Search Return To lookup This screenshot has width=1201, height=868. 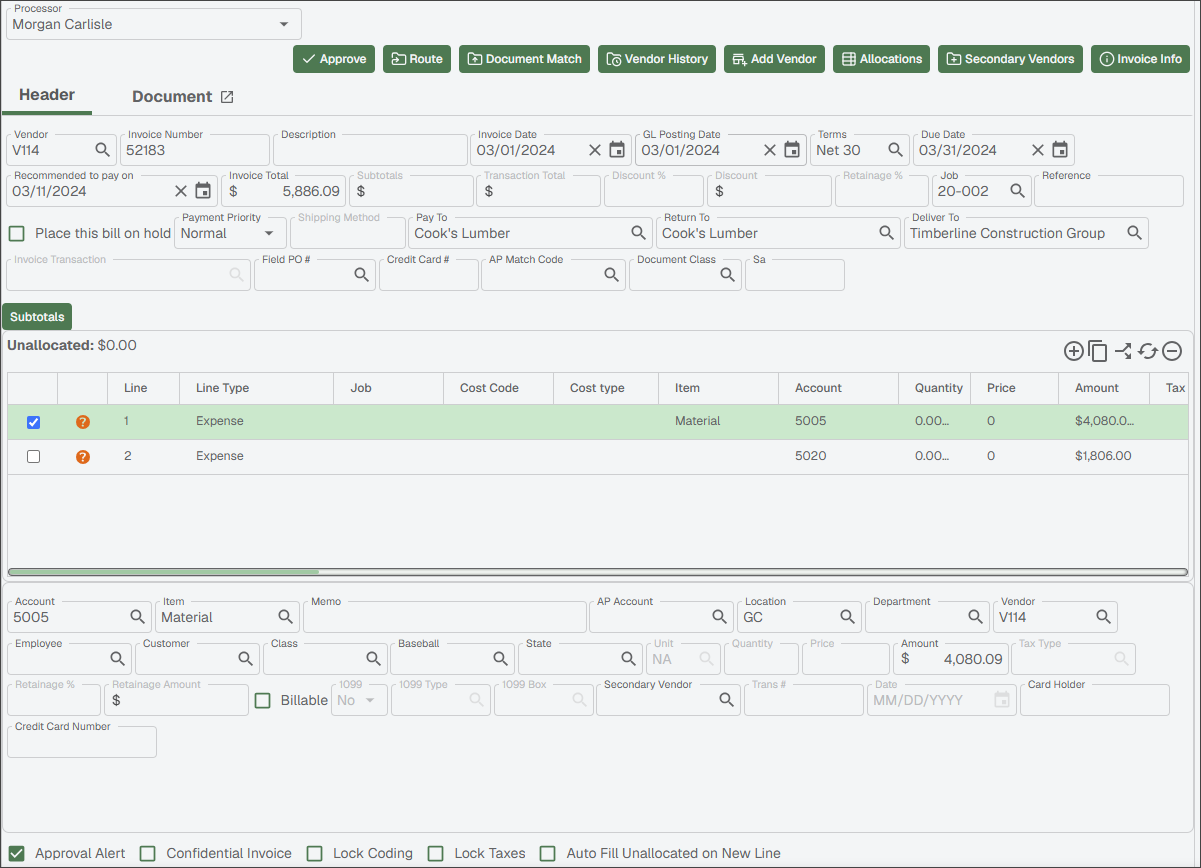click(886, 233)
